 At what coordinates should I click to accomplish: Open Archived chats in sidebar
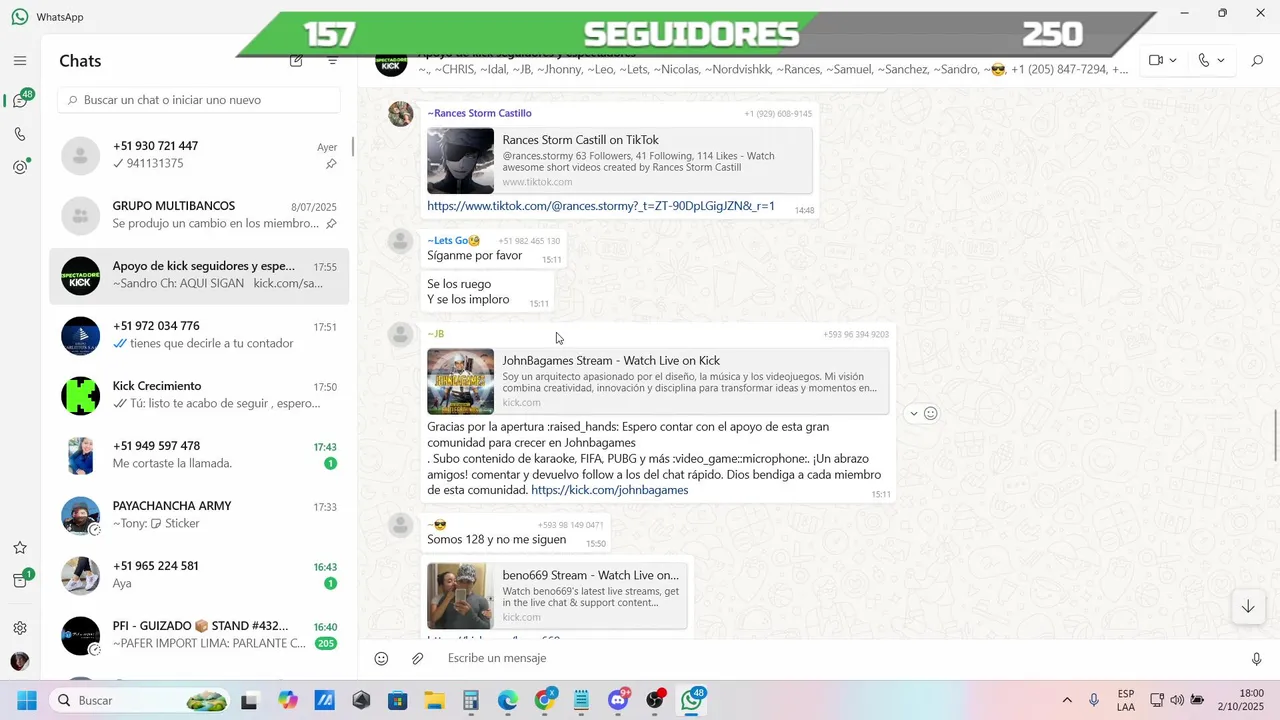tap(20, 581)
